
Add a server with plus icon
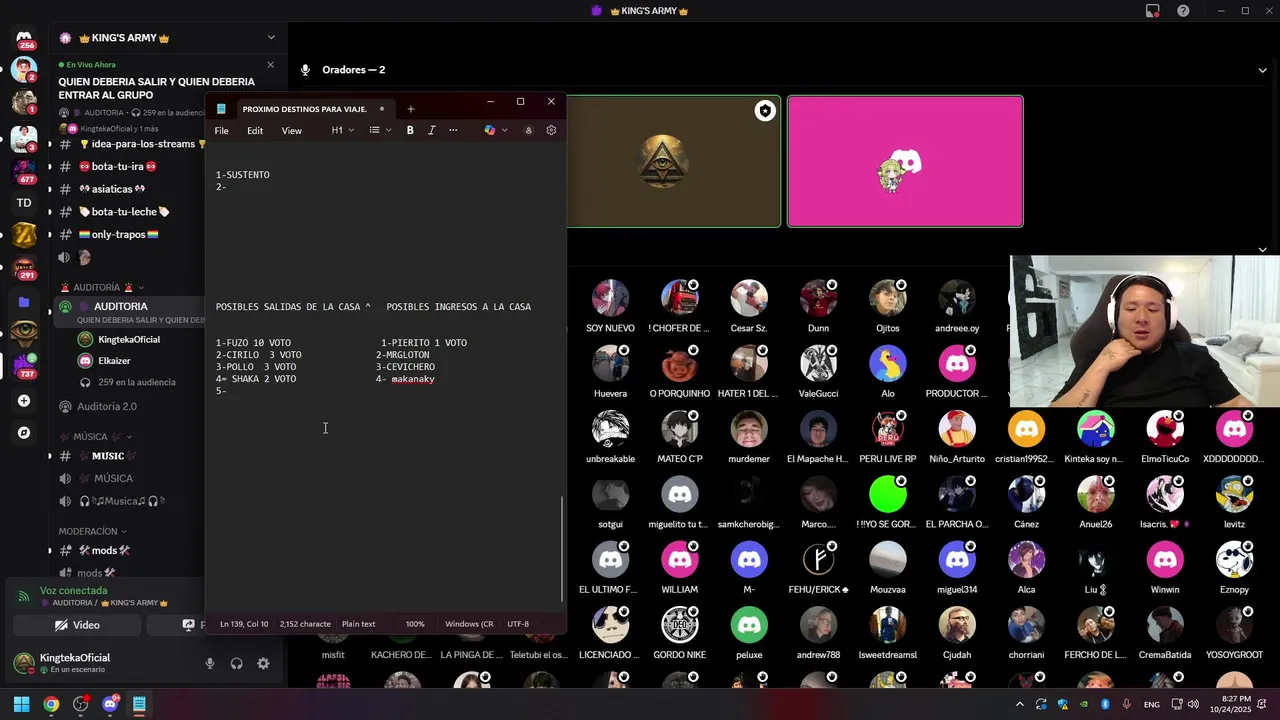tap(24, 401)
